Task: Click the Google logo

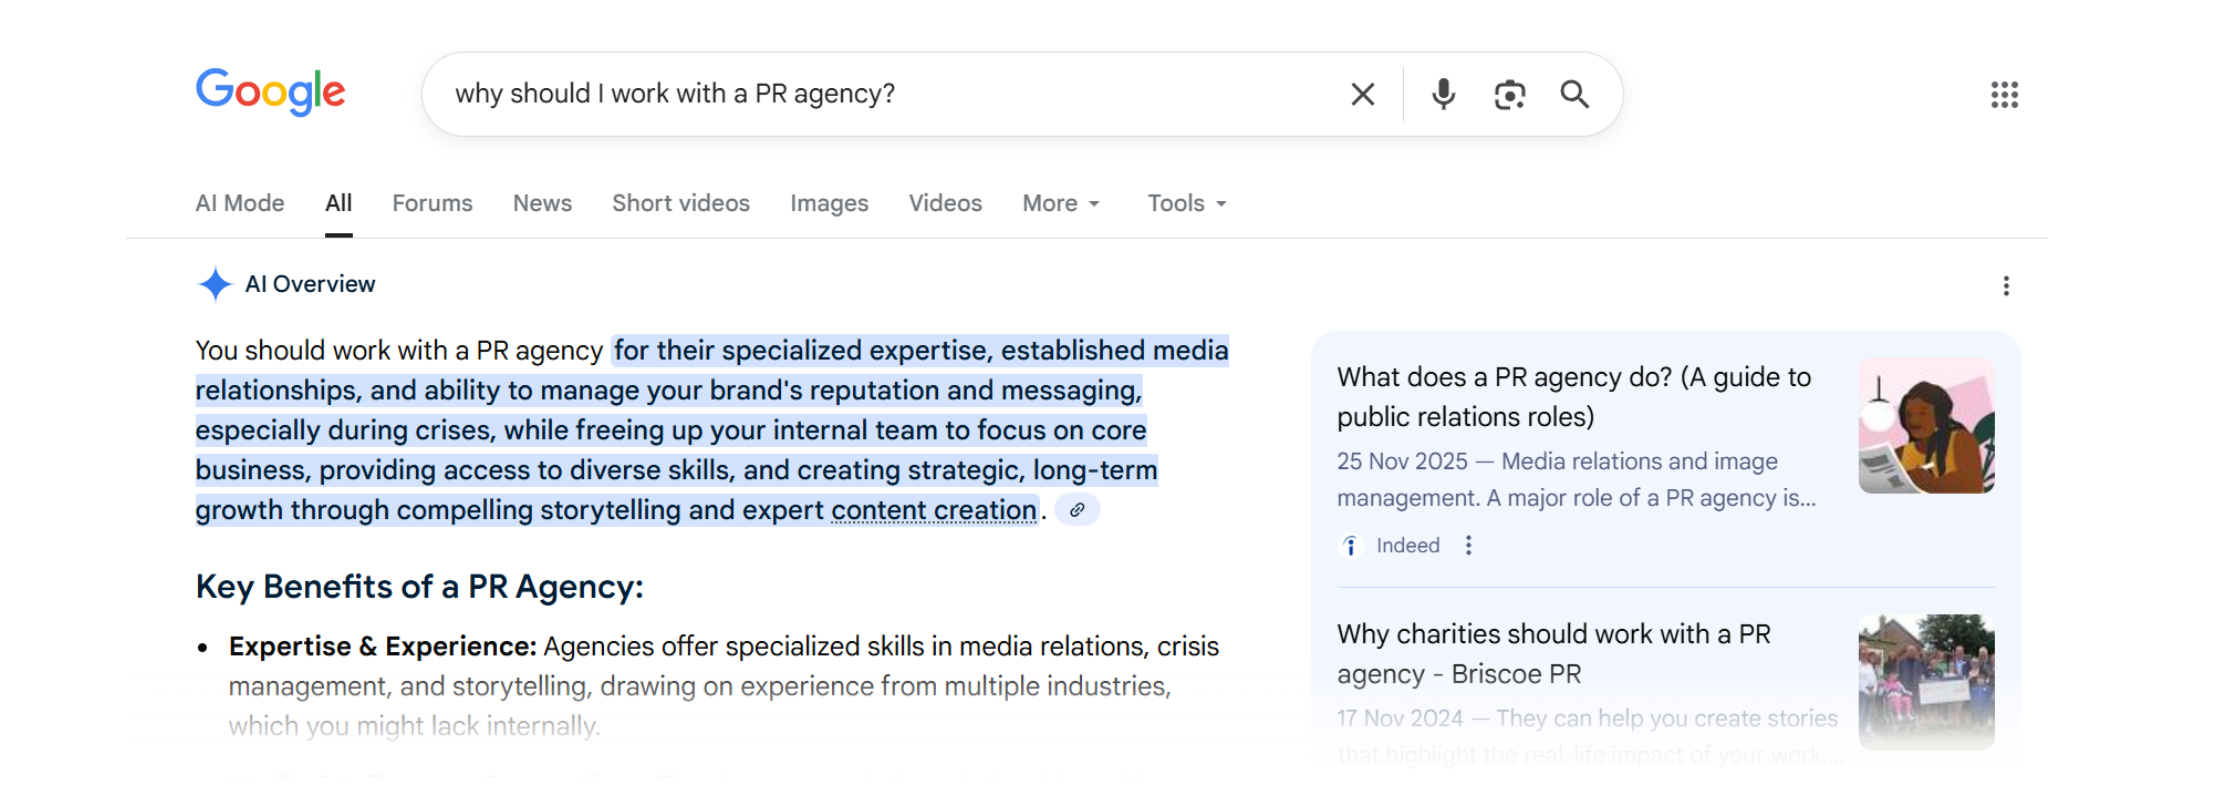Action: point(270,92)
